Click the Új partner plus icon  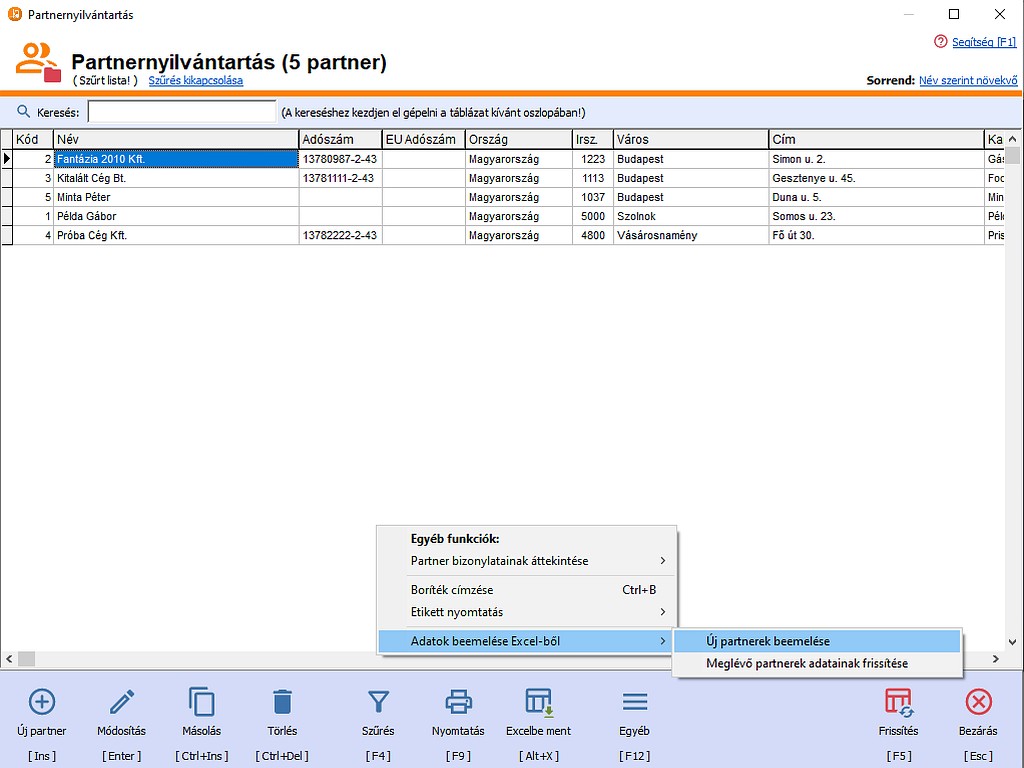click(42, 701)
